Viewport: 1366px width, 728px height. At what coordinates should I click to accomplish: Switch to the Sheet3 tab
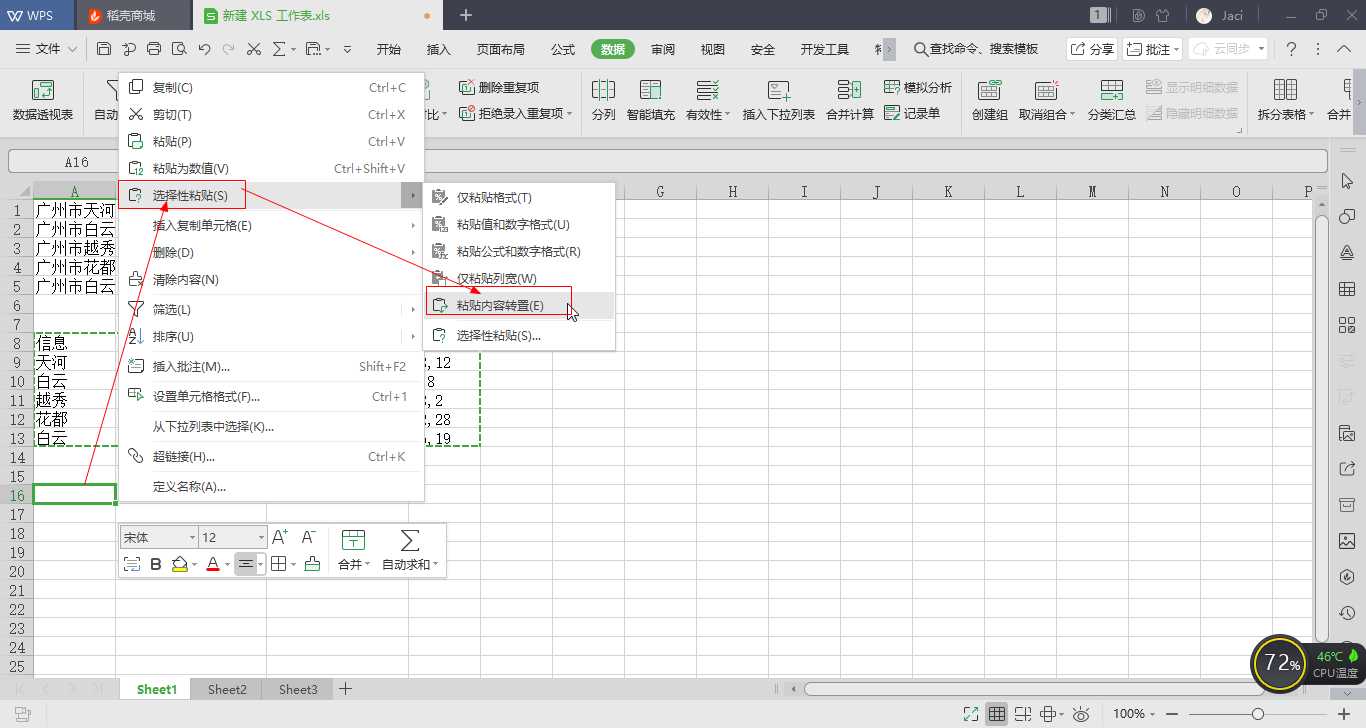pyautogui.click(x=298, y=689)
